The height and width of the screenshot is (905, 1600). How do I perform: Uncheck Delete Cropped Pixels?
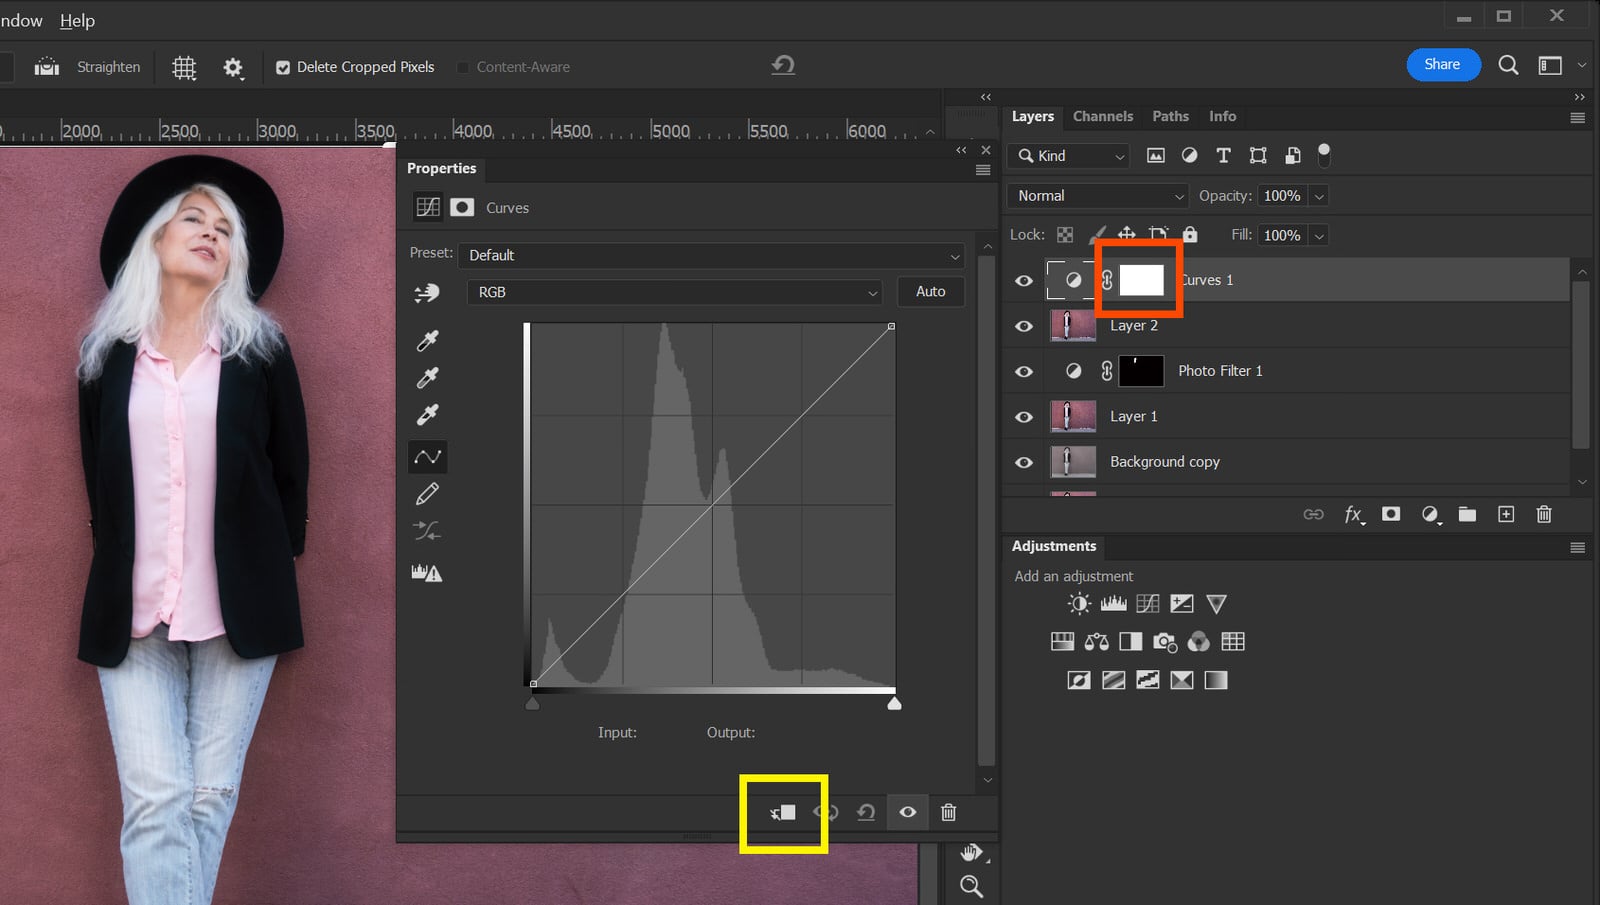(x=284, y=67)
